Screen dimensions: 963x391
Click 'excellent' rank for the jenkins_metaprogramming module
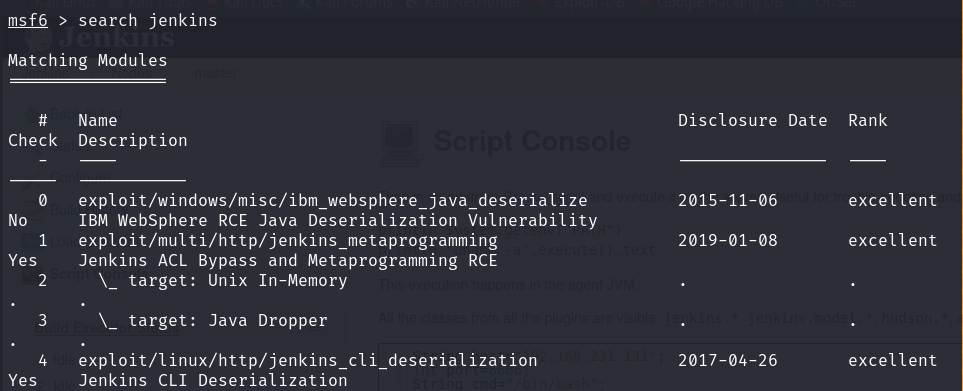[892, 241]
